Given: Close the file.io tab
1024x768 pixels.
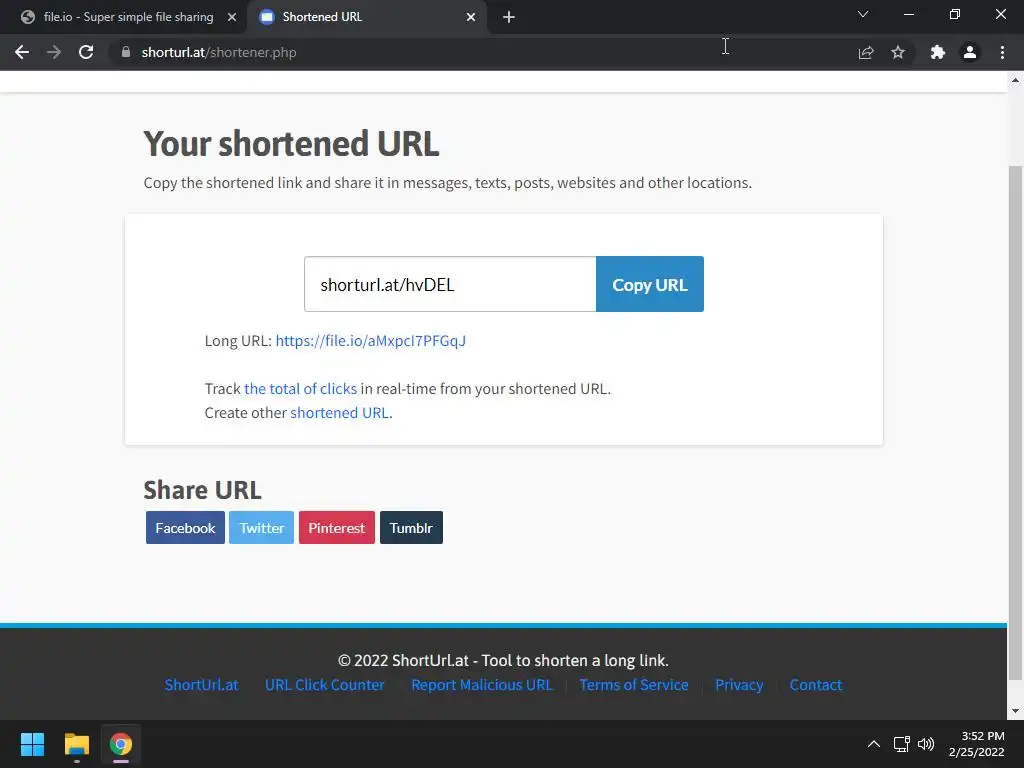Looking at the screenshot, I should 232,17.
